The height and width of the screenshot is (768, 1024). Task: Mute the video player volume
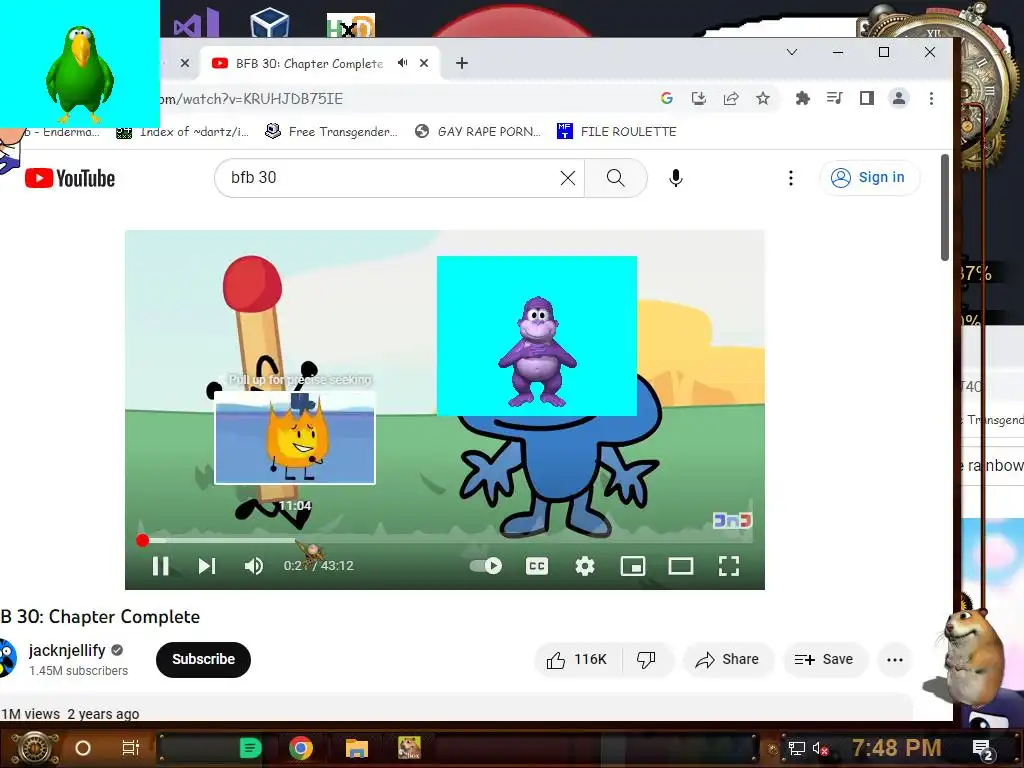[x=254, y=566]
